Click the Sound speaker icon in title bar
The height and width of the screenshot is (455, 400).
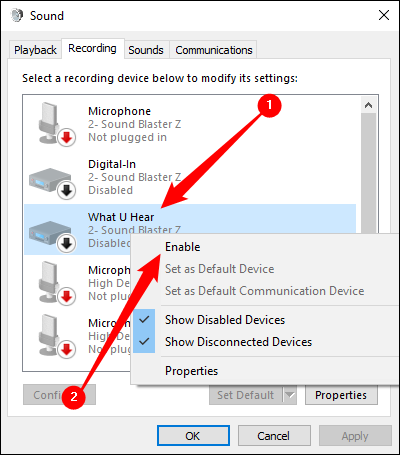tap(17, 15)
